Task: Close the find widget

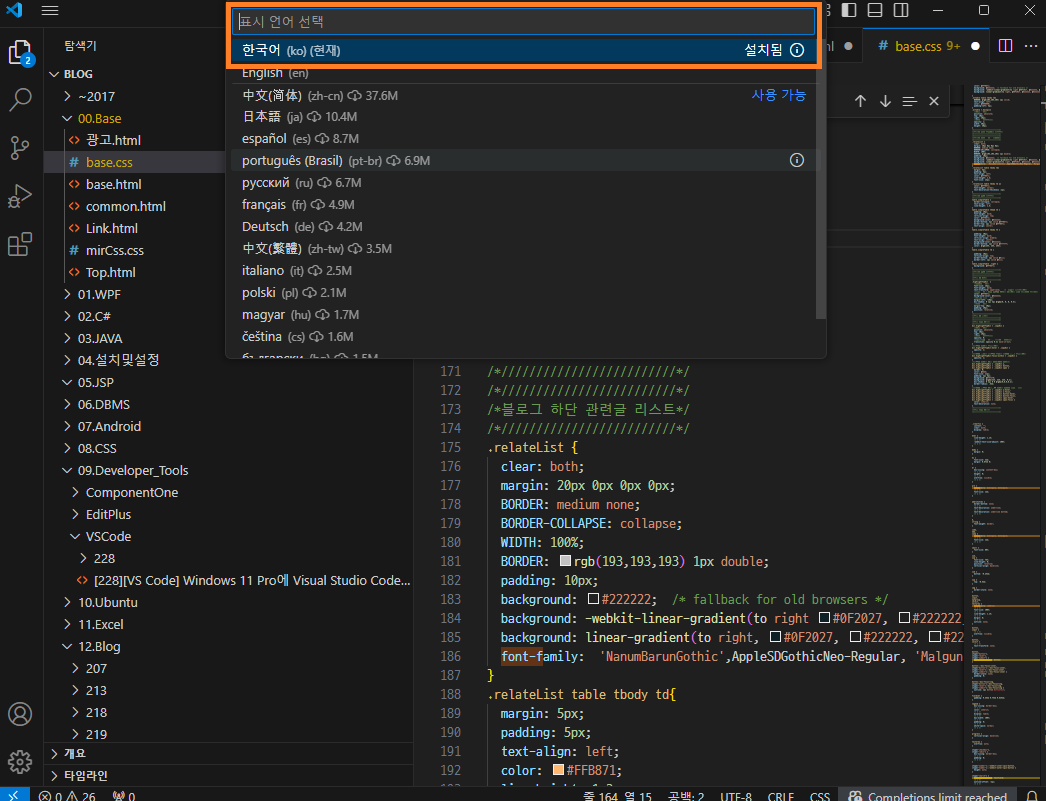Action: click(x=934, y=101)
